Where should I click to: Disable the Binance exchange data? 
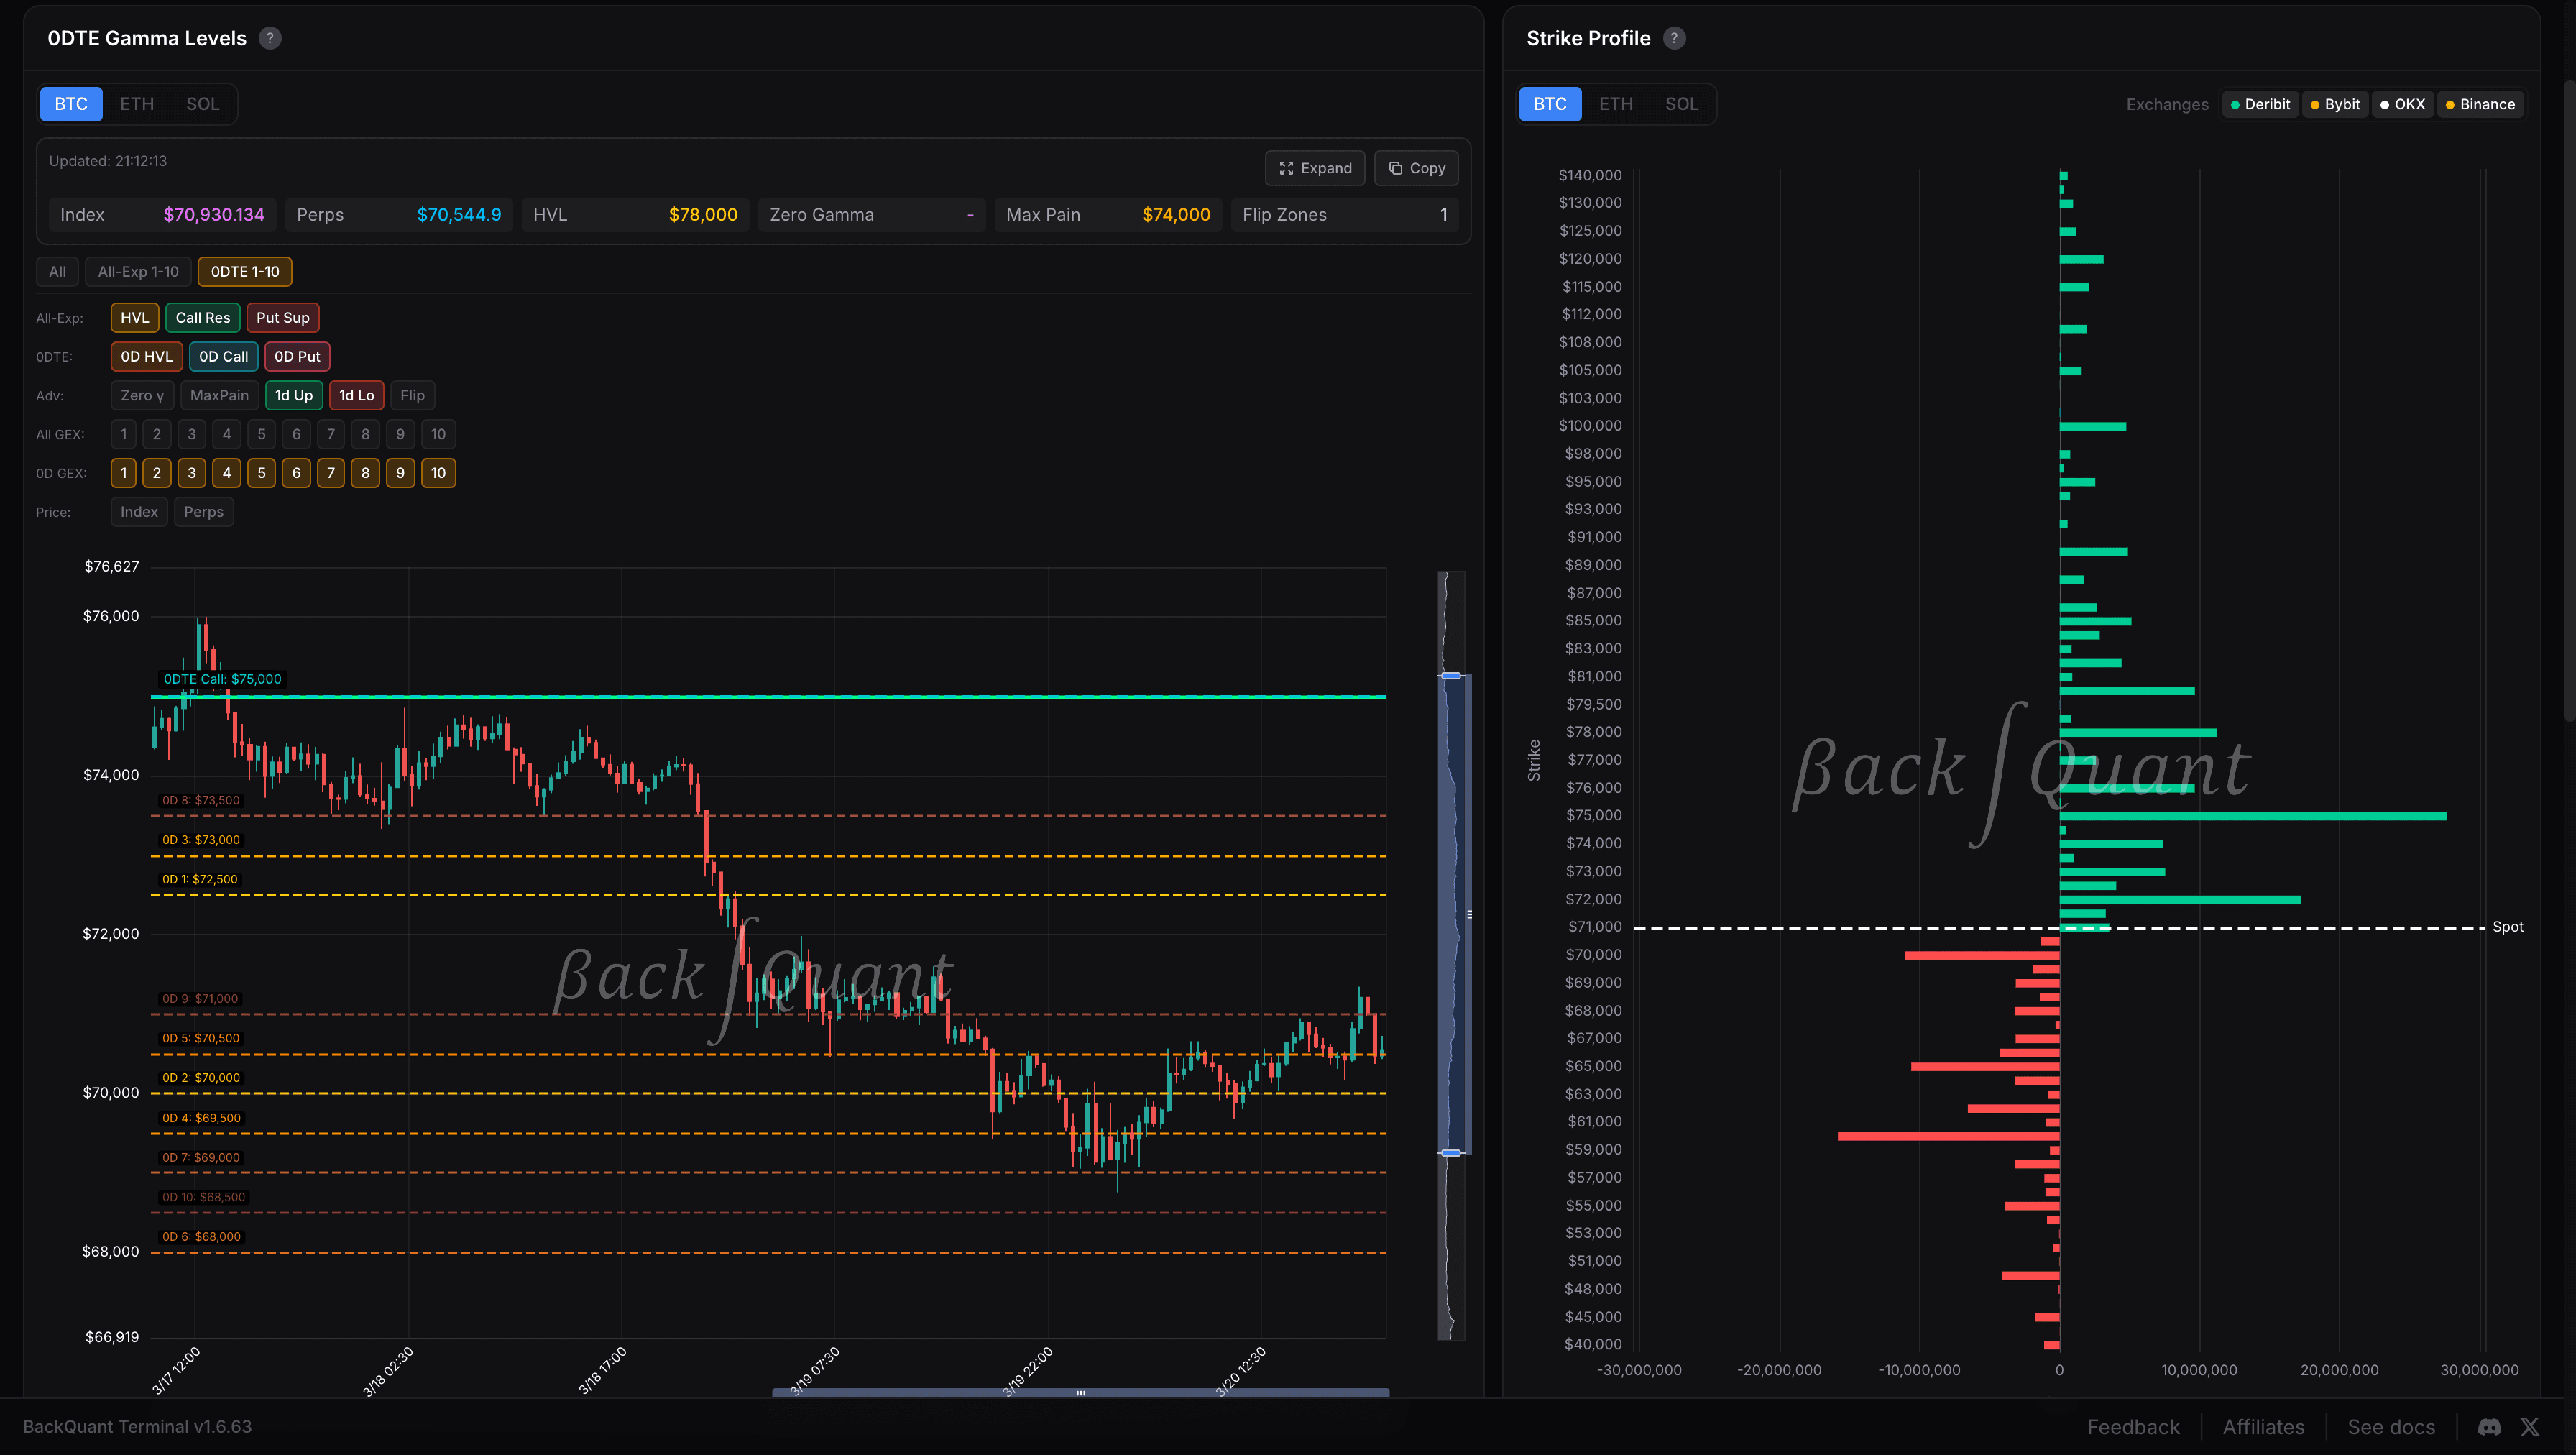click(x=2481, y=104)
